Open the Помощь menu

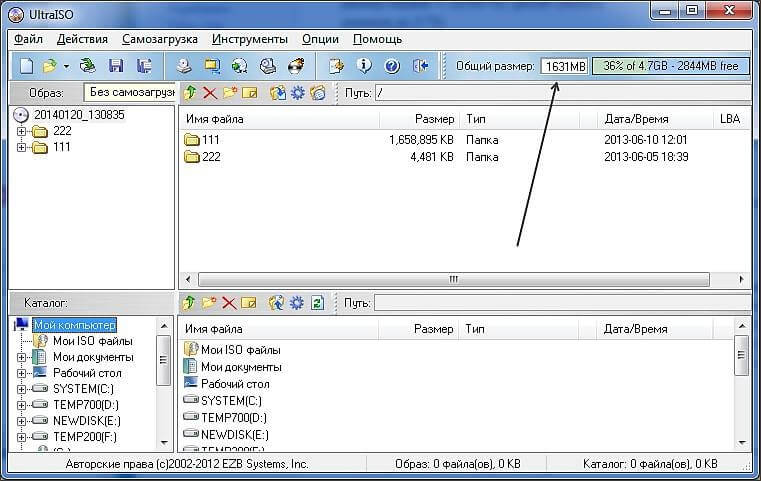377,39
